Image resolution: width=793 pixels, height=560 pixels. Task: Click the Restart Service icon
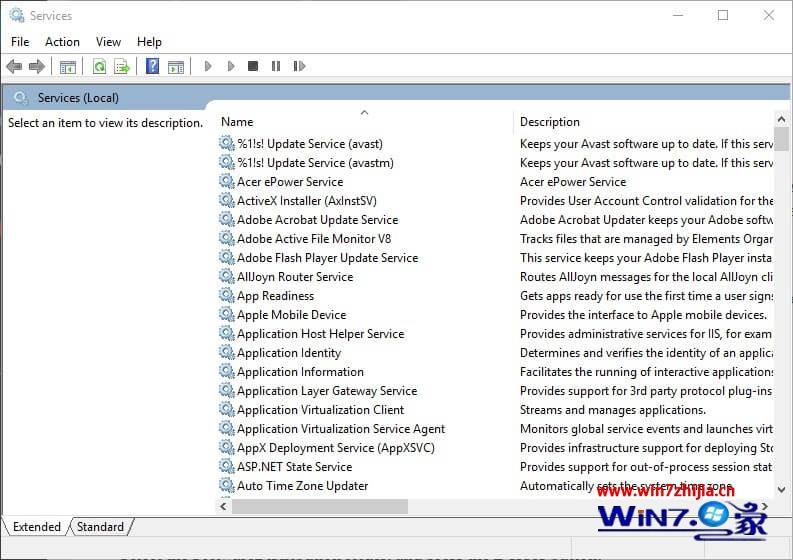pyautogui.click(x=299, y=66)
